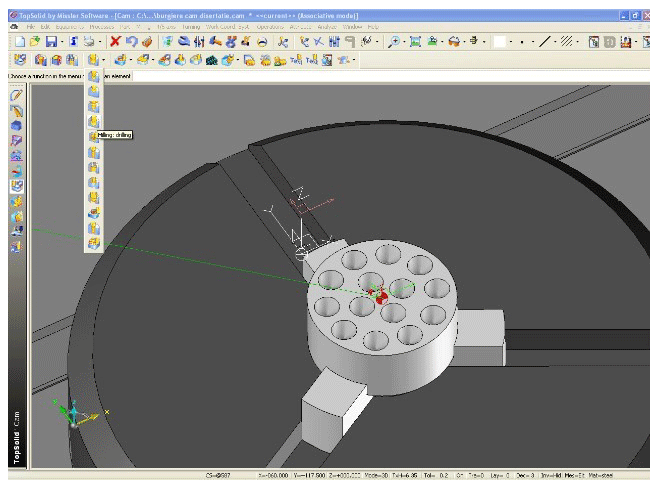Expand the dropdown arrow next to printer icon
The height and width of the screenshot is (489, 659).
pos(100,42)
